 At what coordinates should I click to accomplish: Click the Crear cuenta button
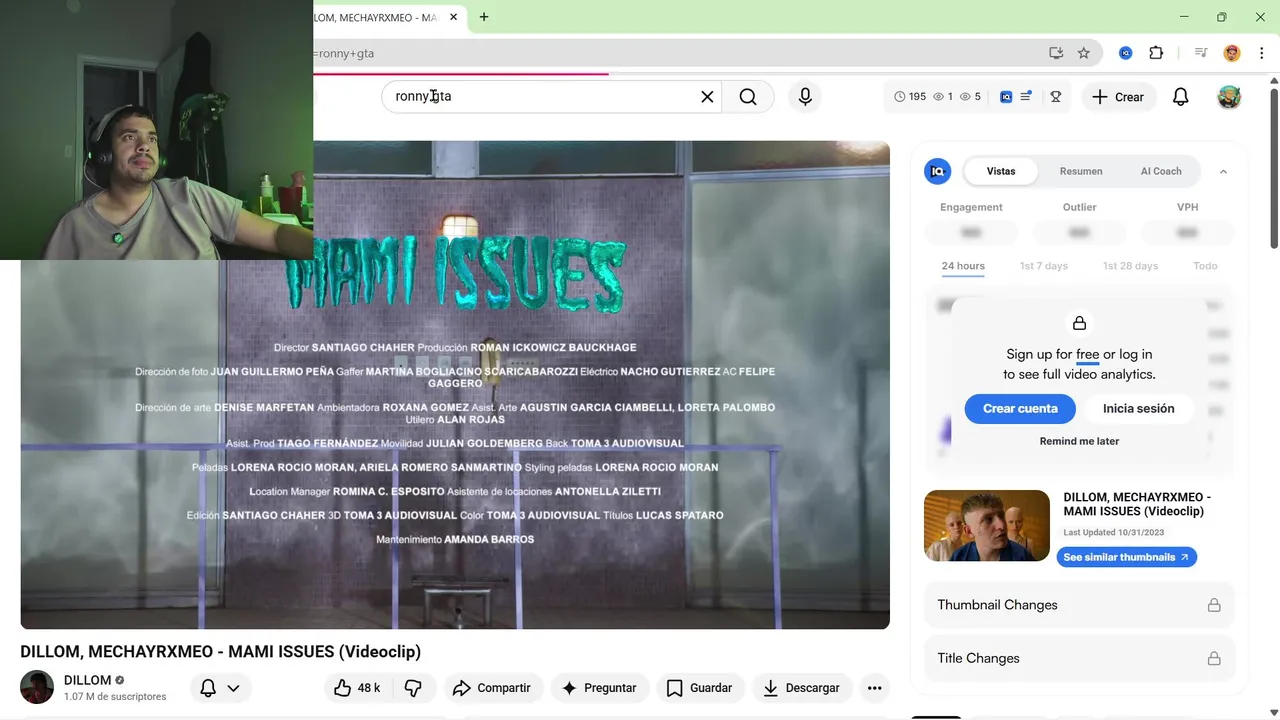[x=1020, y=408]
